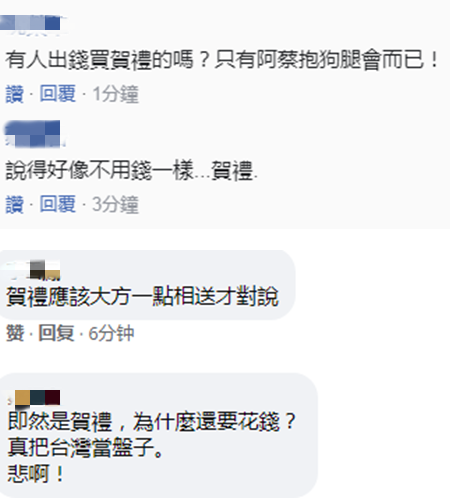The width and height of the screenshot is (450, 501).
Task: Open the 1分鐘 timestamp link
Action: coord(115,94)
